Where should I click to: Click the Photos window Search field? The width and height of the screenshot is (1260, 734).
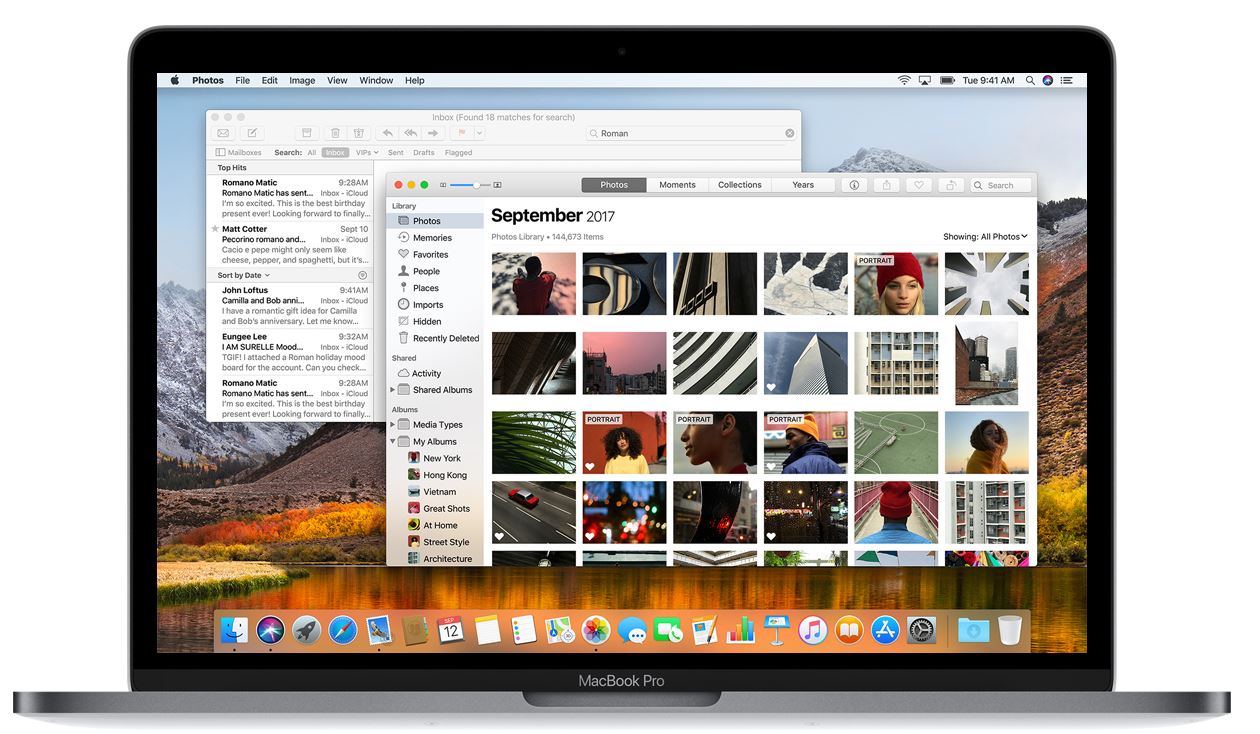pos(1000,185)
